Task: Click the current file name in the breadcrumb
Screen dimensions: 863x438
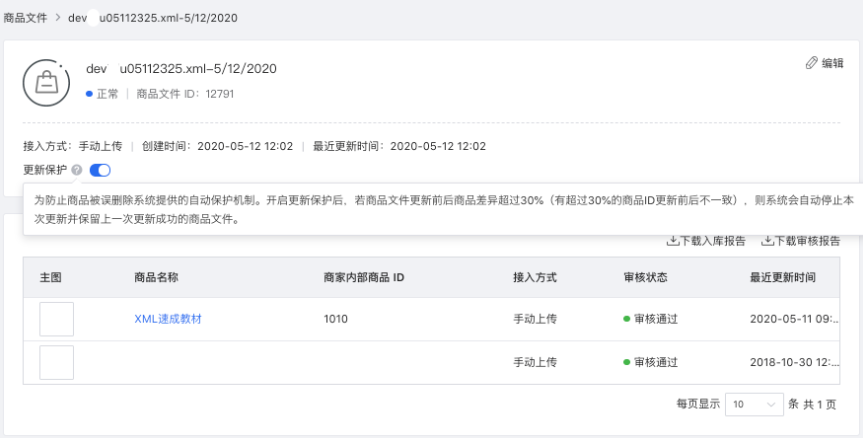Action: coord(153,18)
